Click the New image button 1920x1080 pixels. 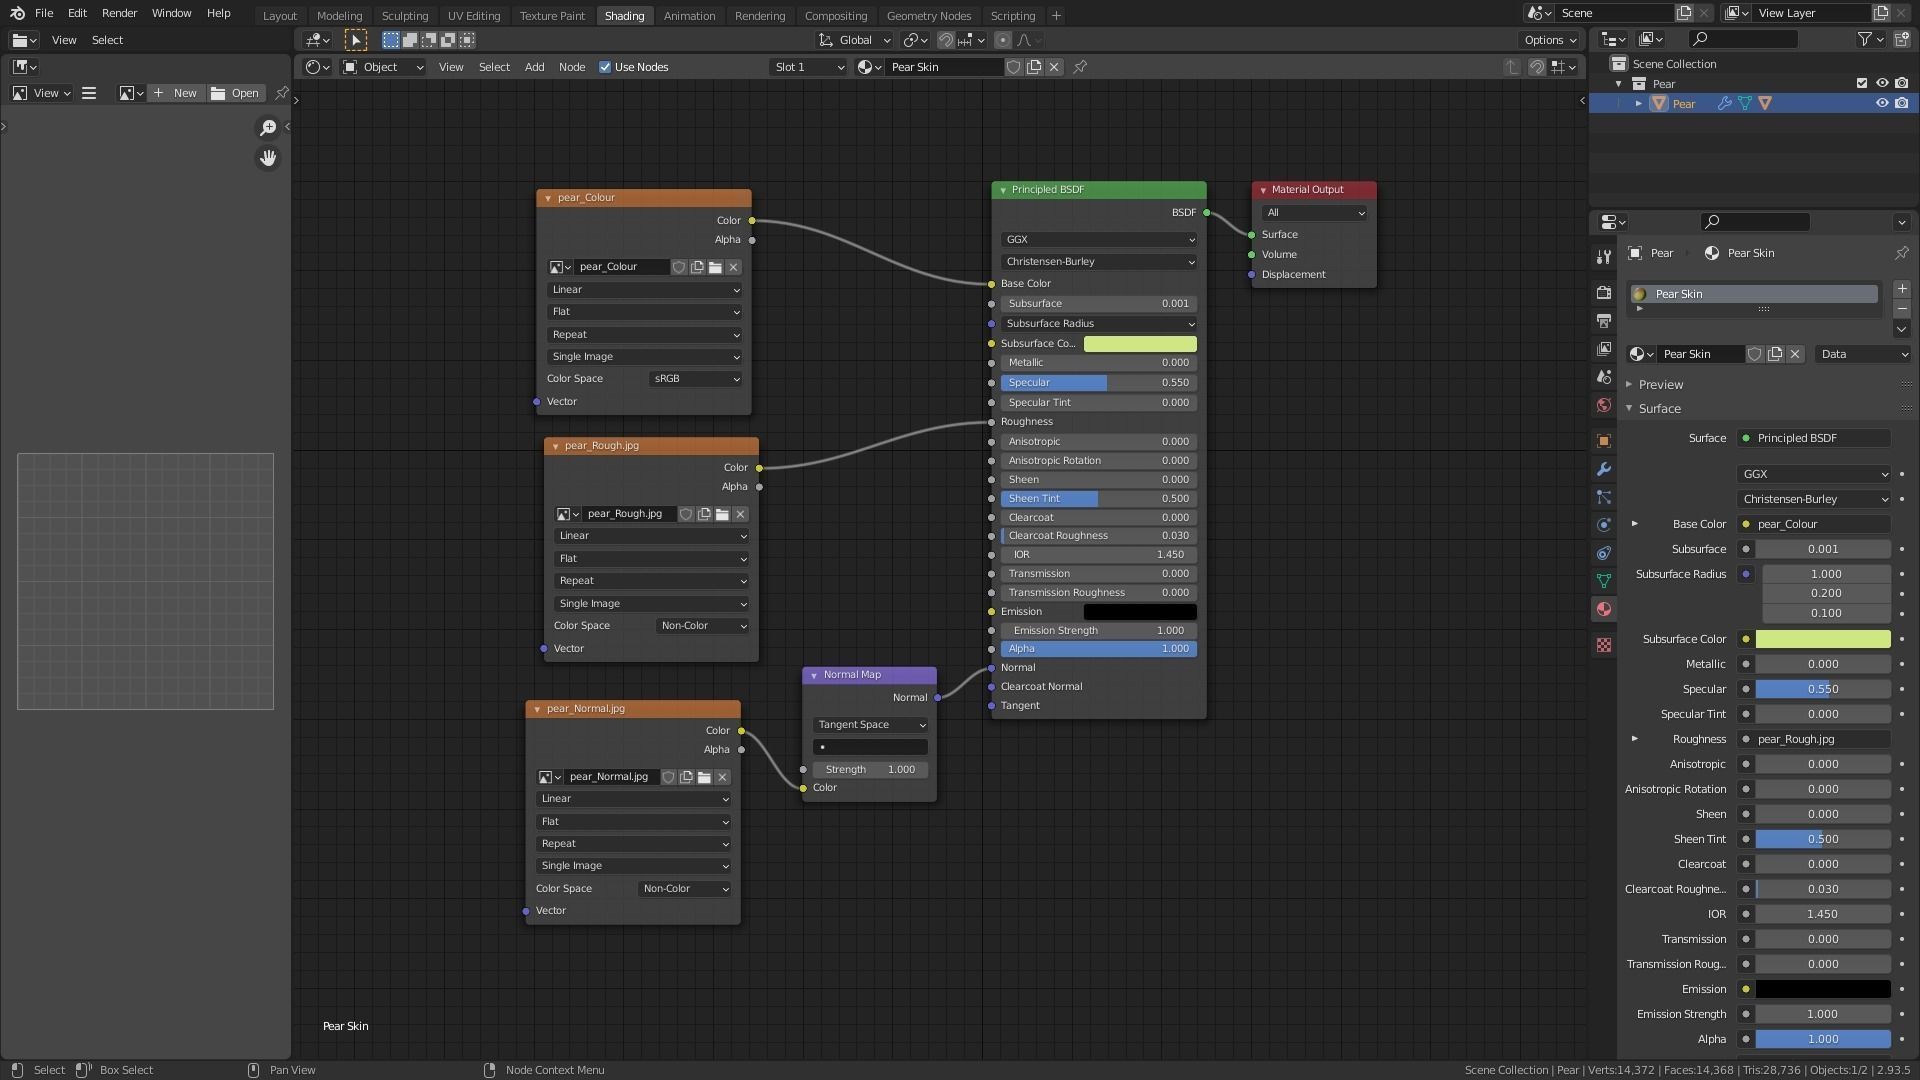[175, 93]
